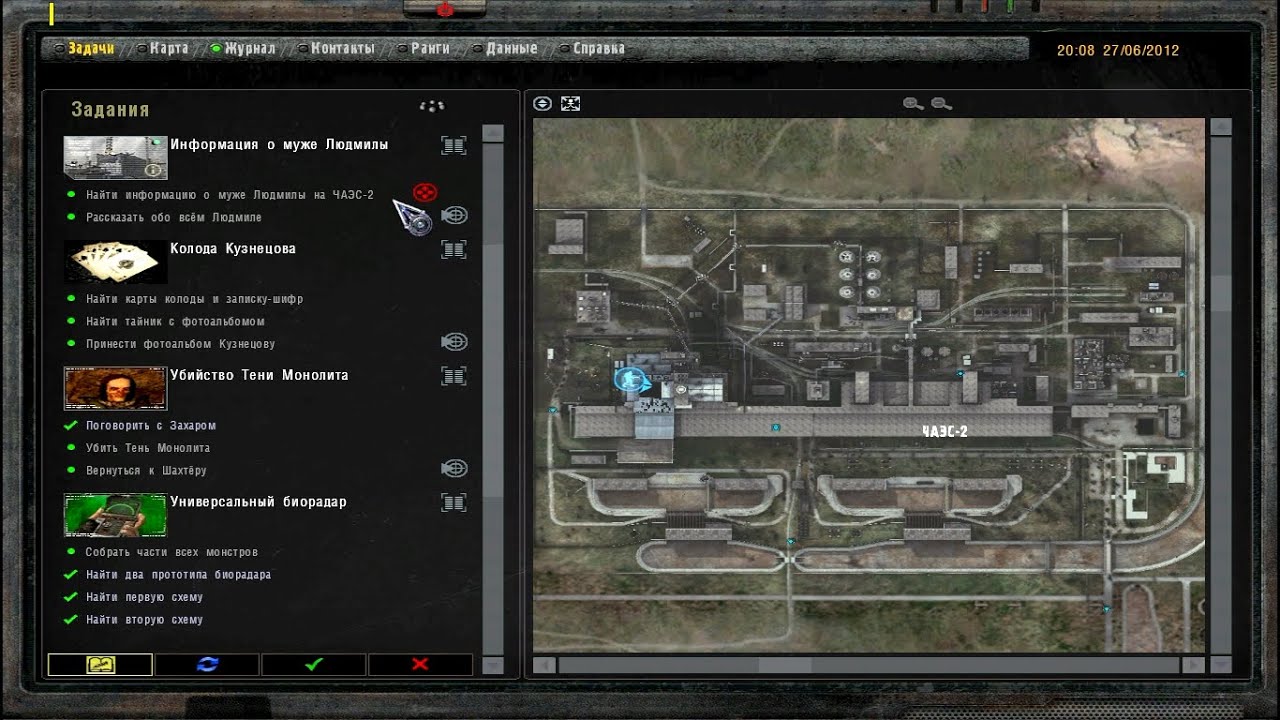Click the green bioradar thumbnail

[x=115, y=515]
